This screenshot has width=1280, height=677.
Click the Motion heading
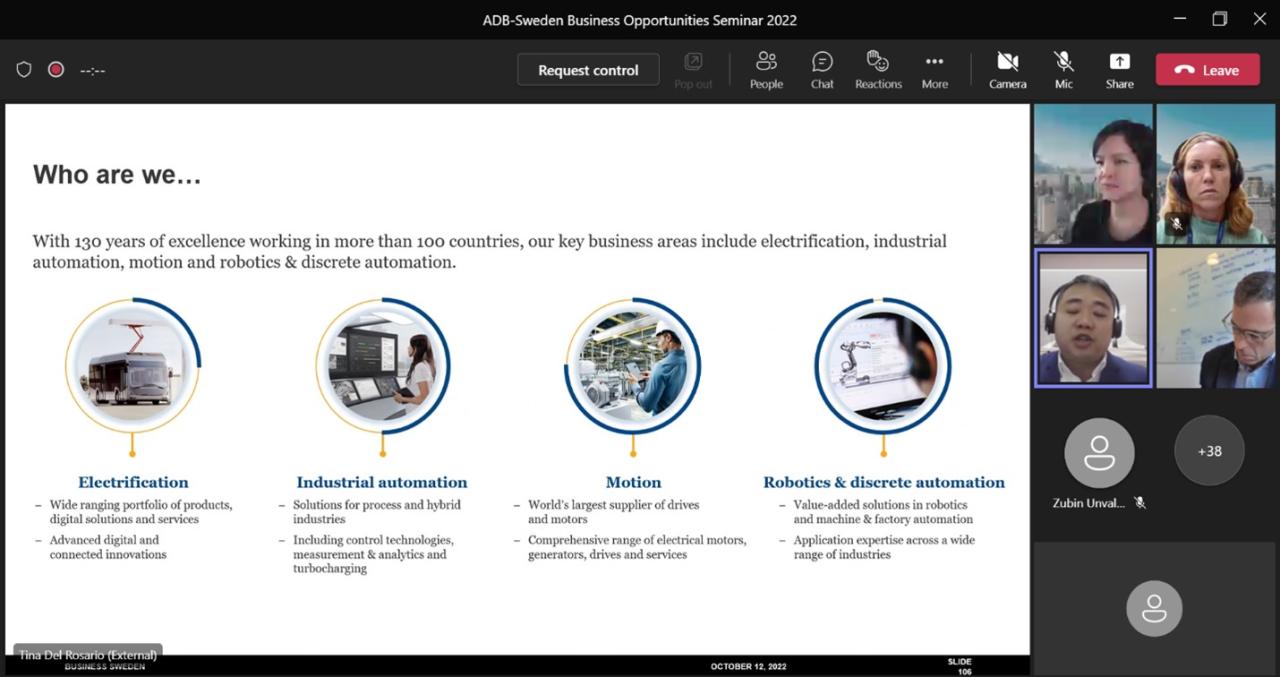(633, 482)
